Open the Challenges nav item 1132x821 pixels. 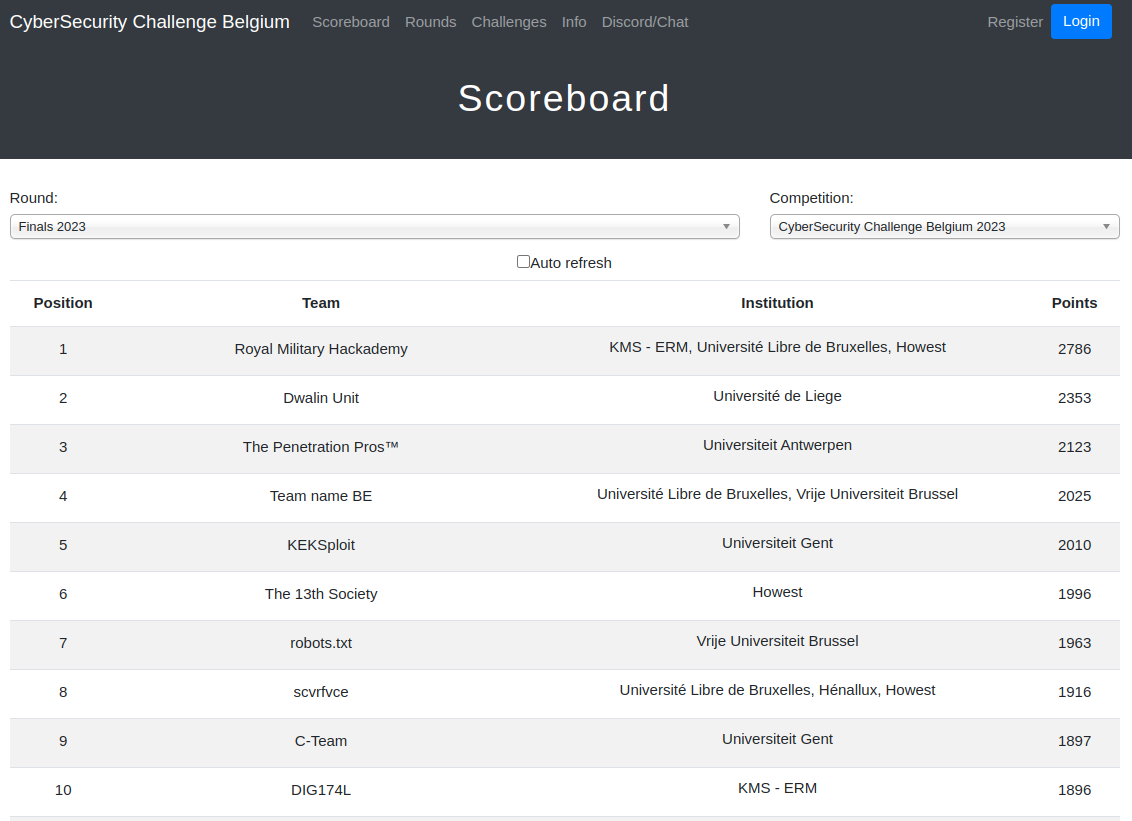[x=509, y=22]
